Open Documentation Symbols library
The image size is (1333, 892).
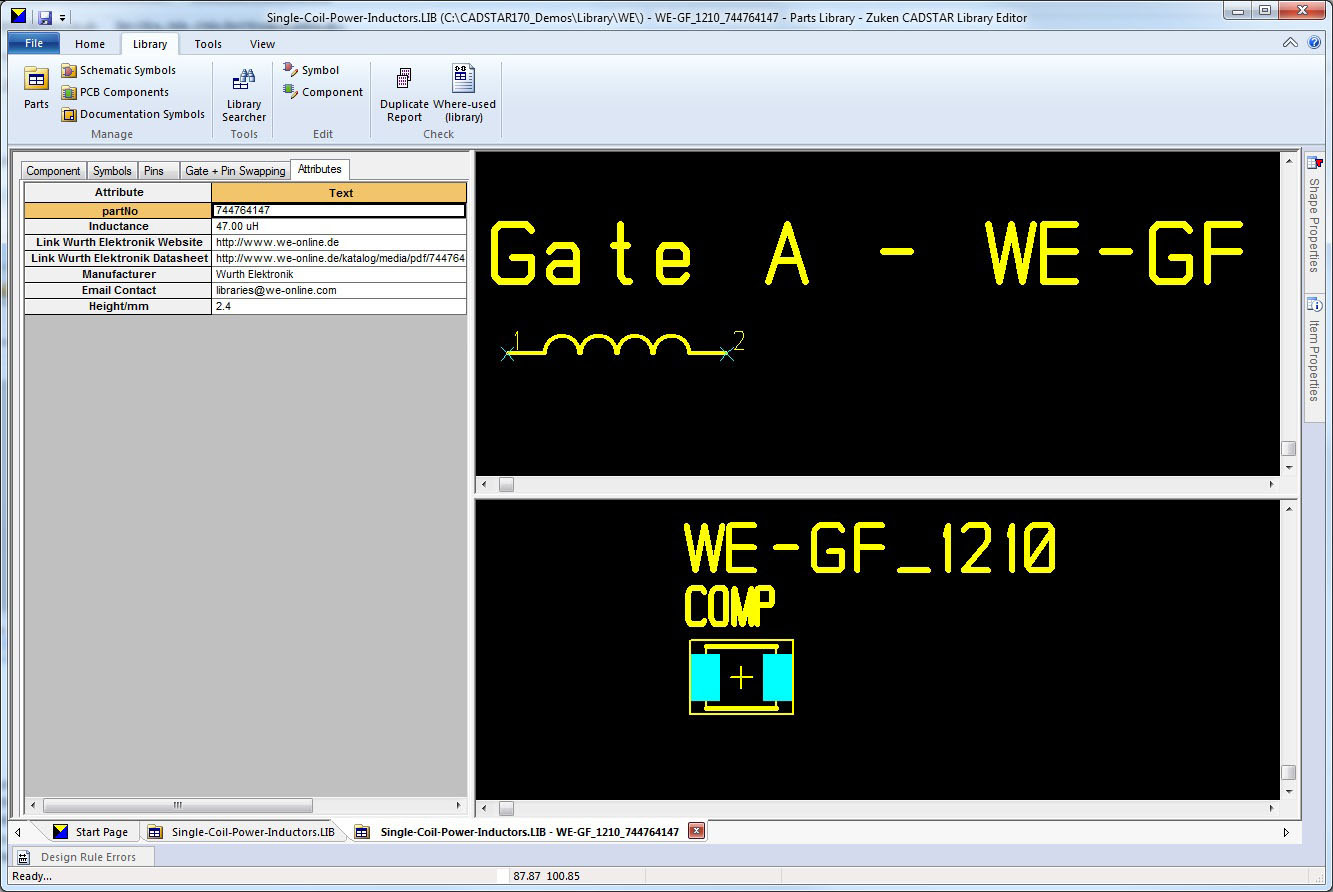(x=133, y=114)
